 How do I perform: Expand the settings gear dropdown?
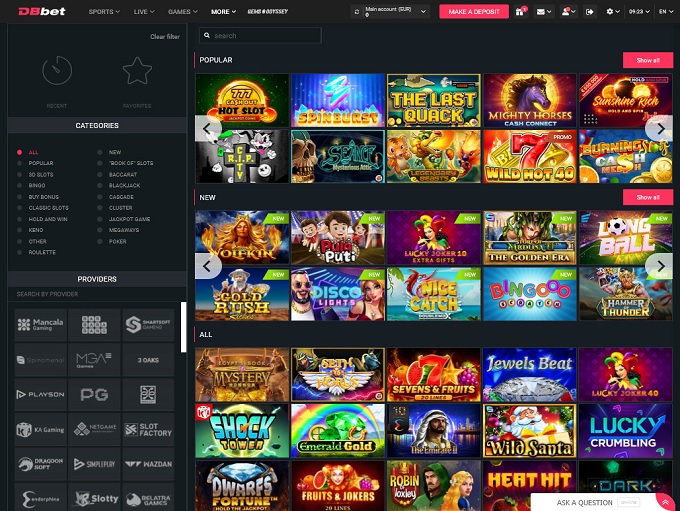(x=612, y=11)
